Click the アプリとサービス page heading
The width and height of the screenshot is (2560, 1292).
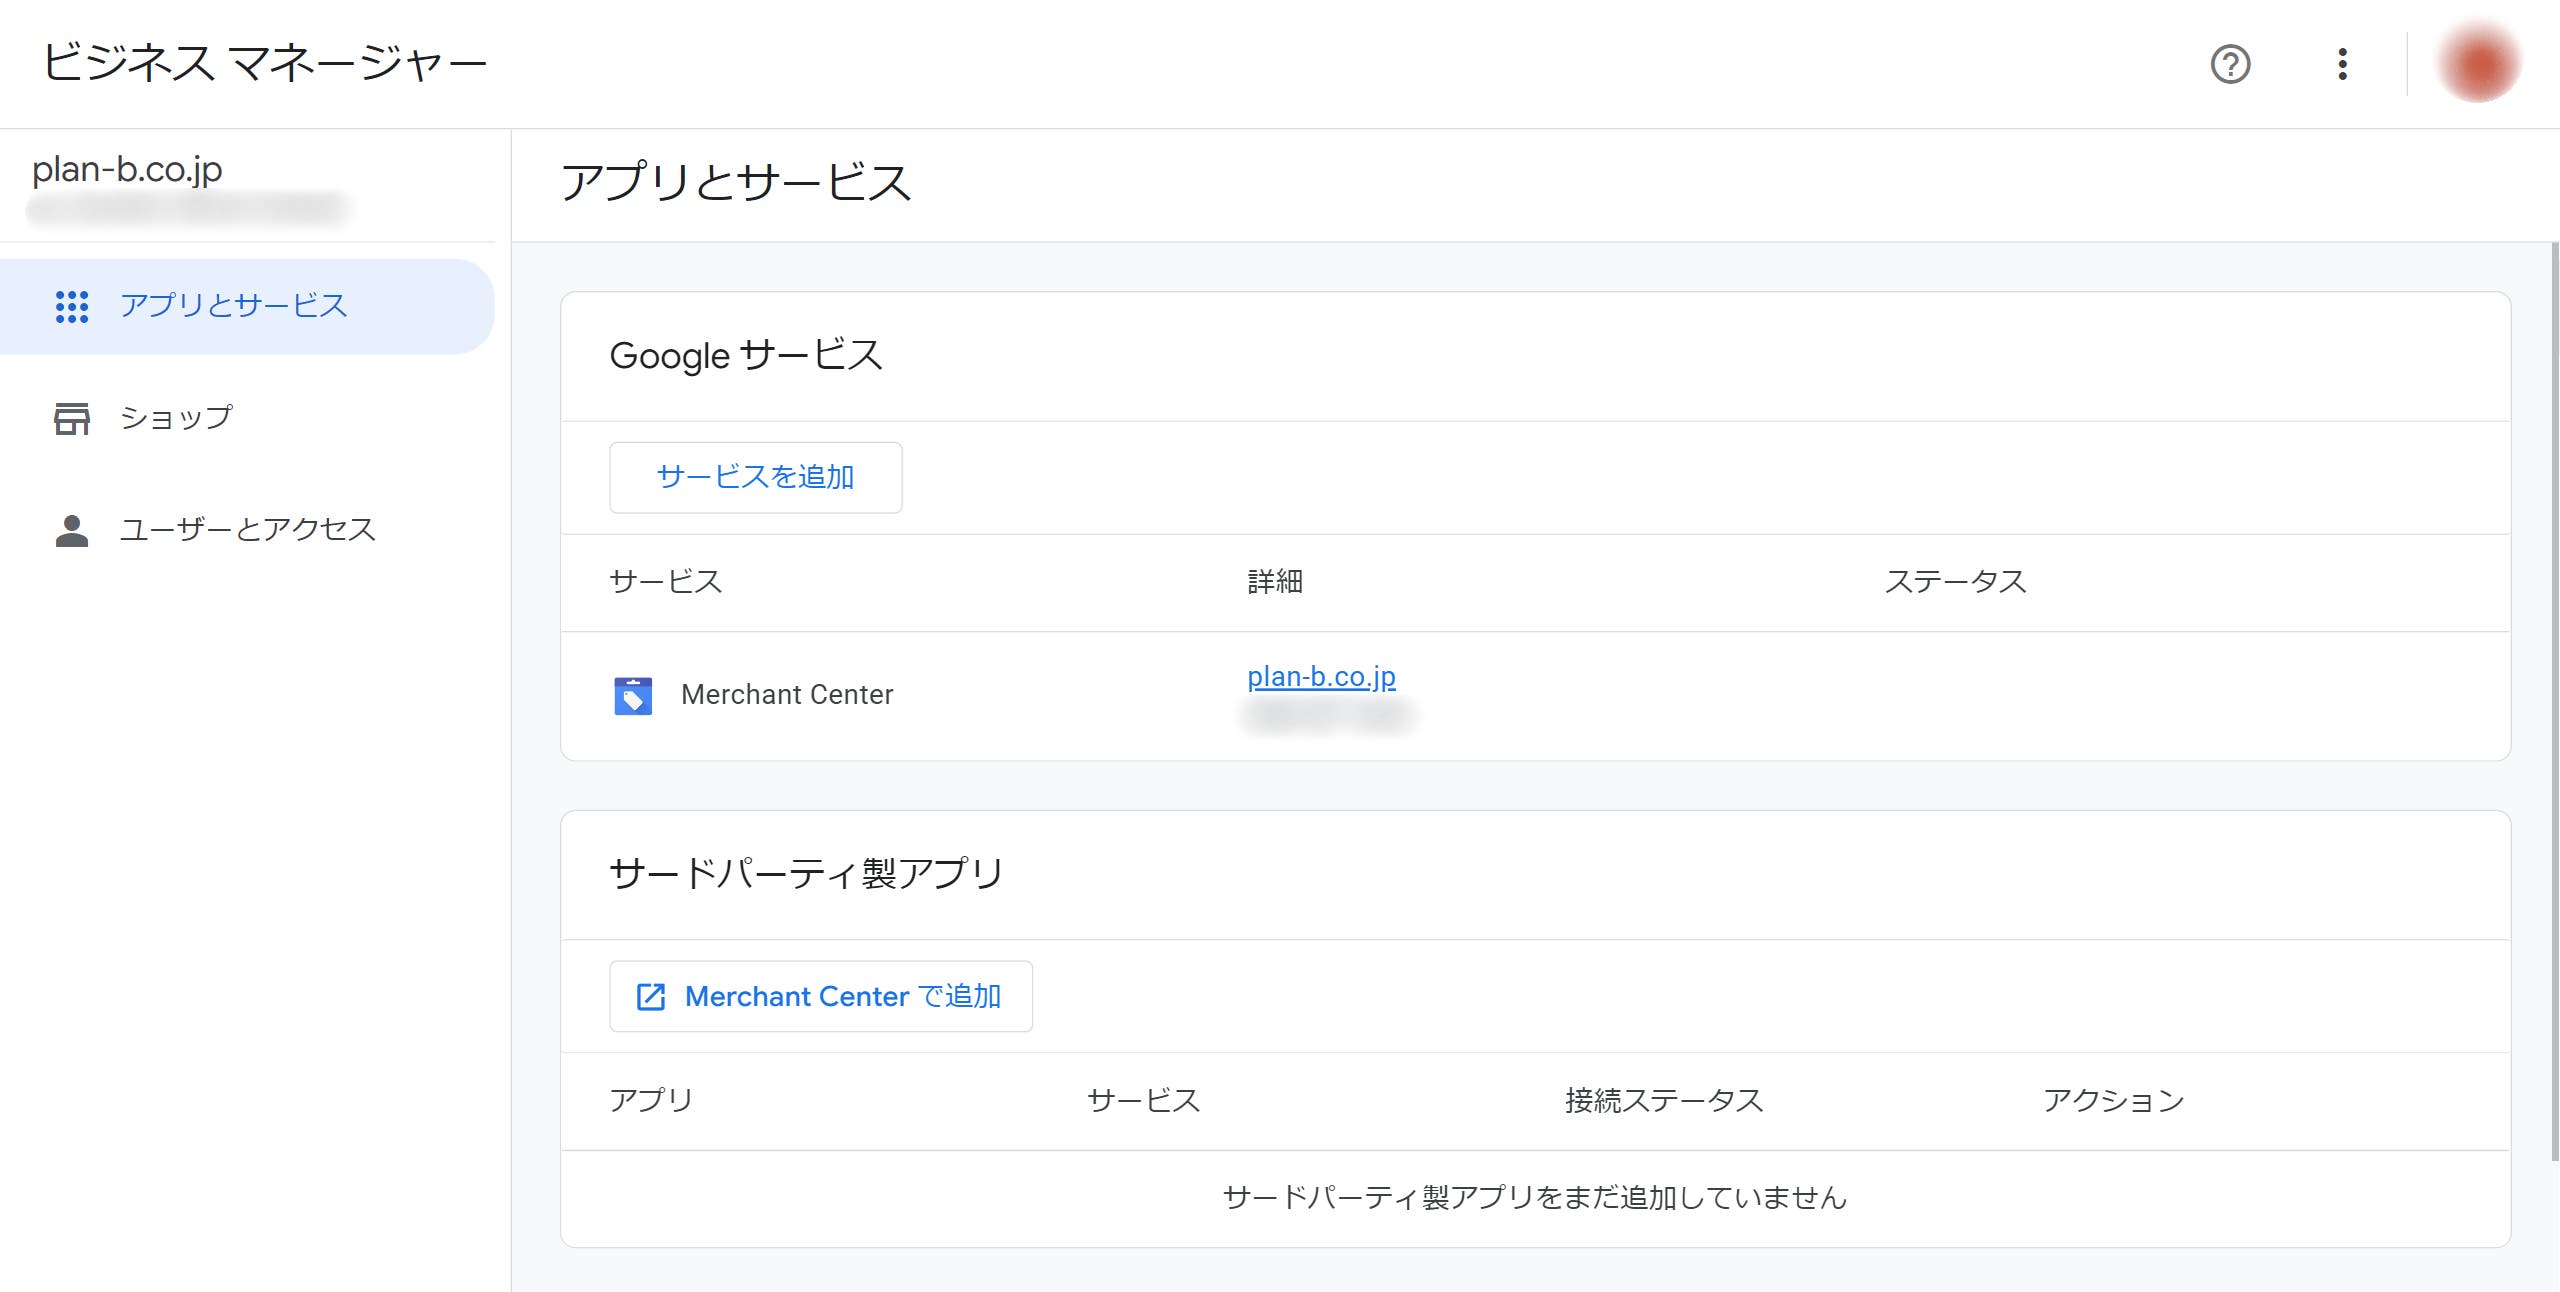tap(736, 183)
